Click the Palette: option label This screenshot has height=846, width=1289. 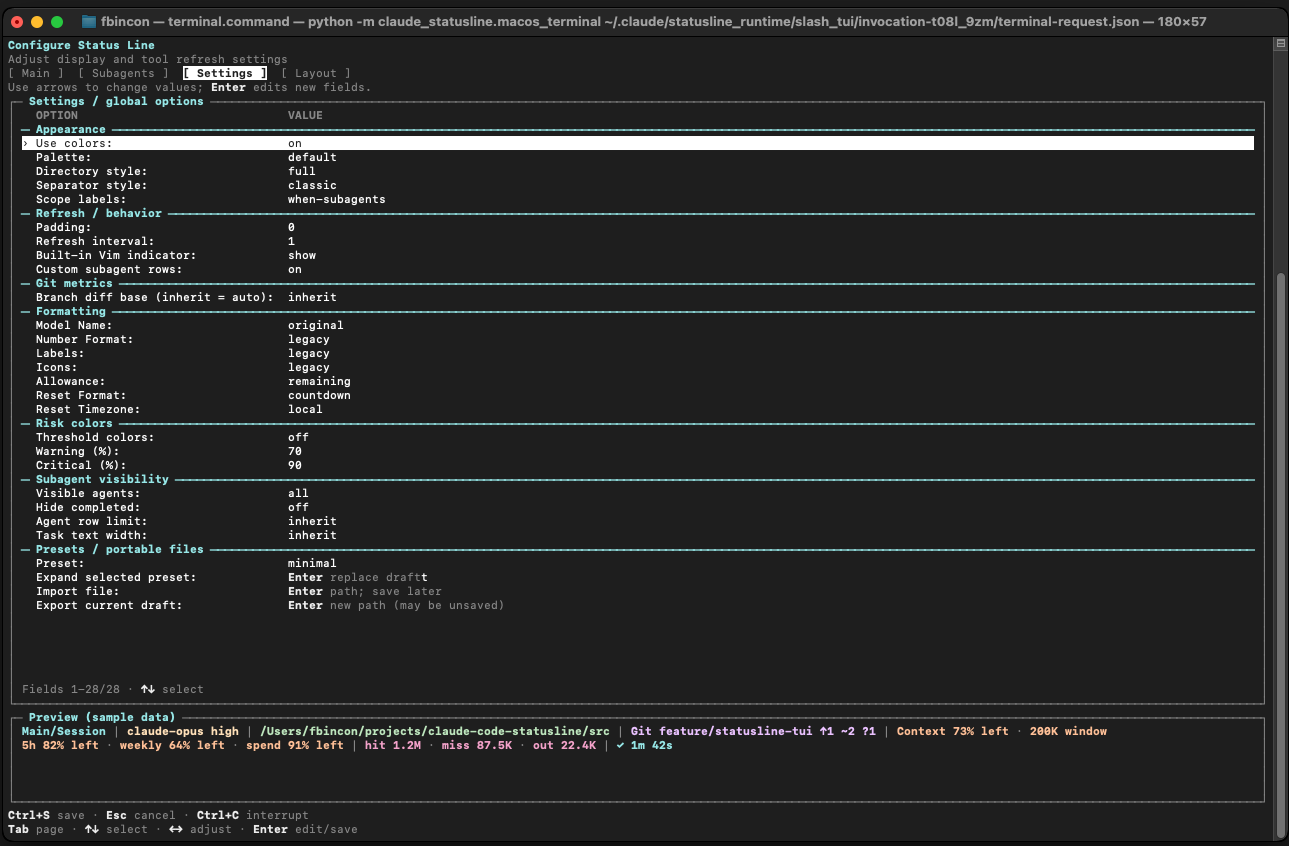[63, 157]
